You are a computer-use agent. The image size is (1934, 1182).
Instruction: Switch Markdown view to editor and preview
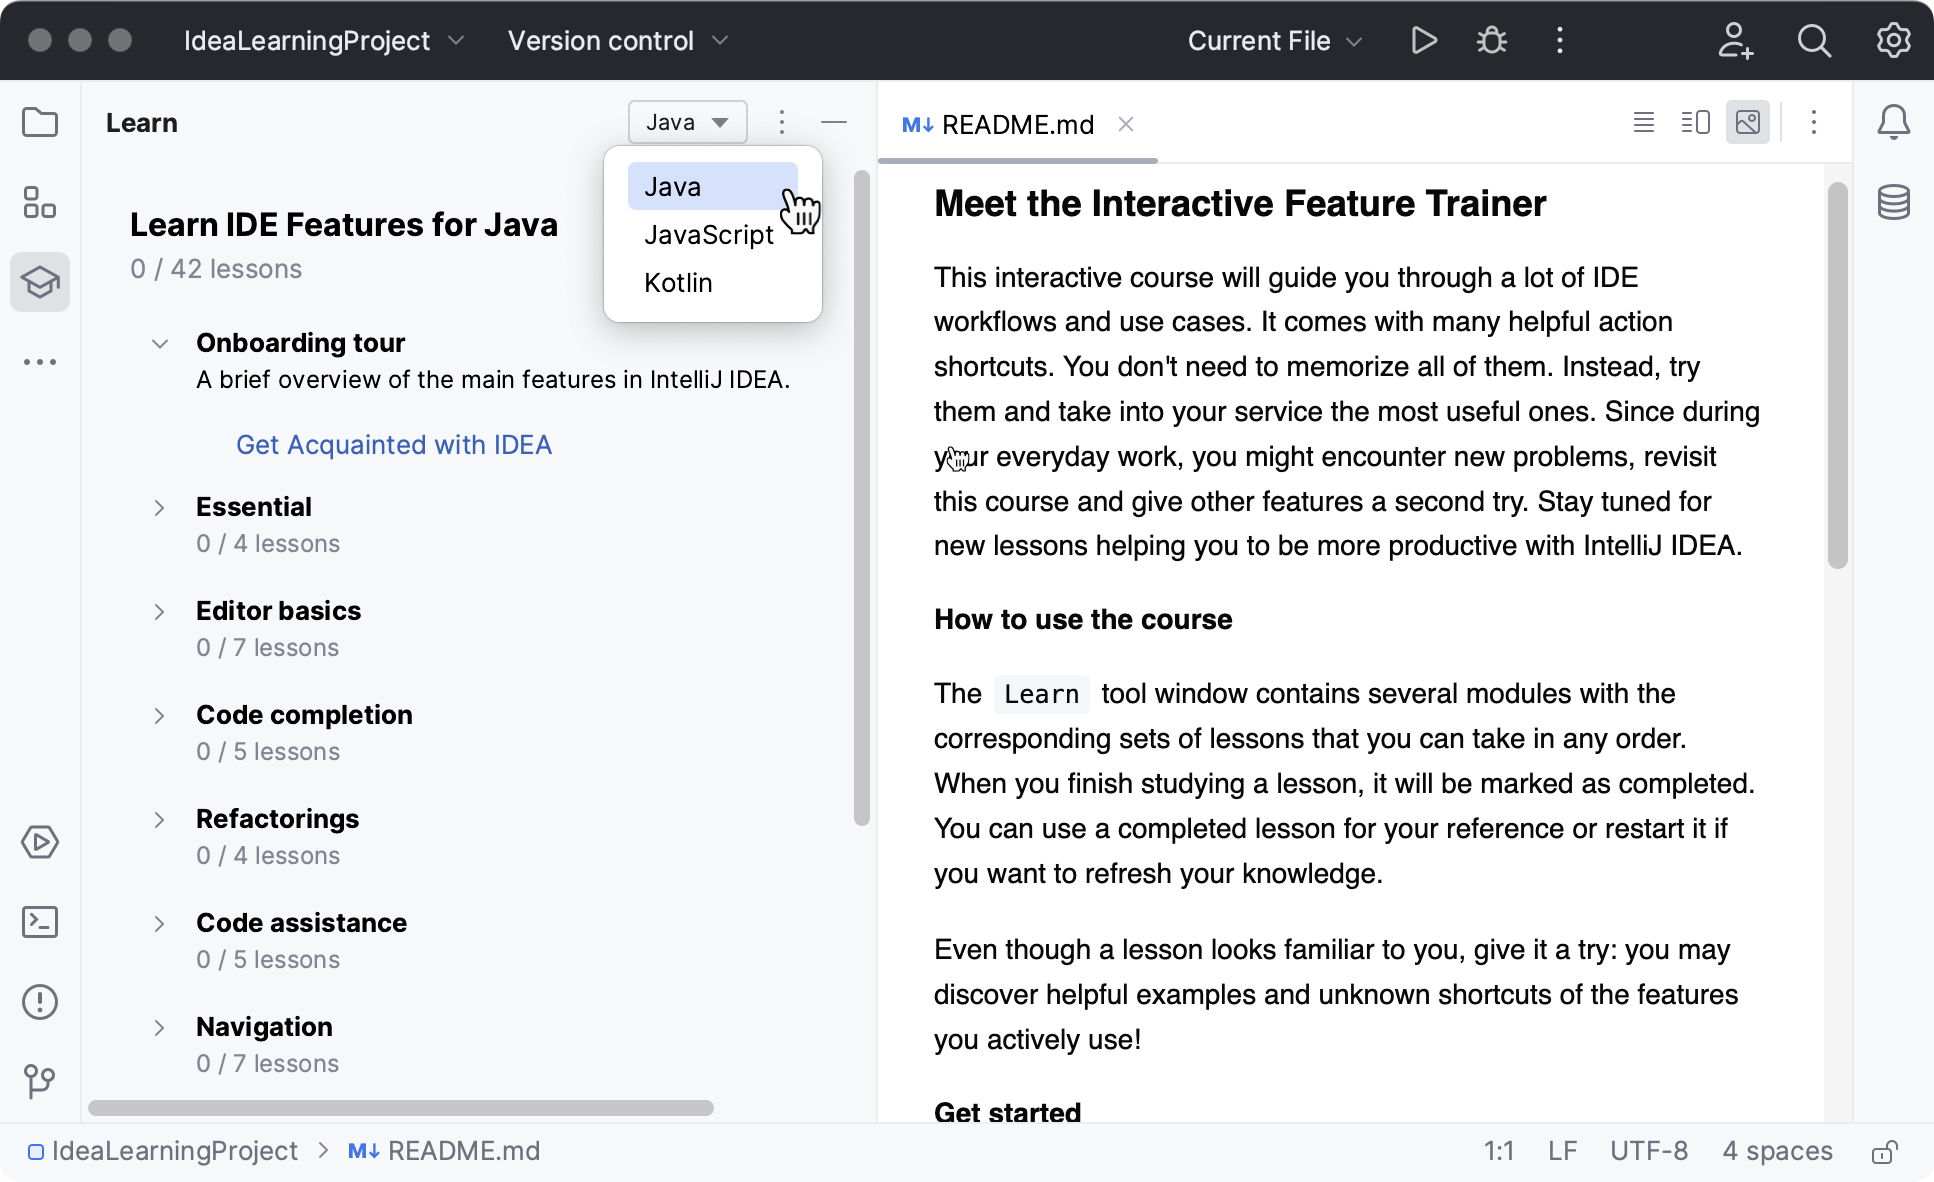click(1696, 123)
